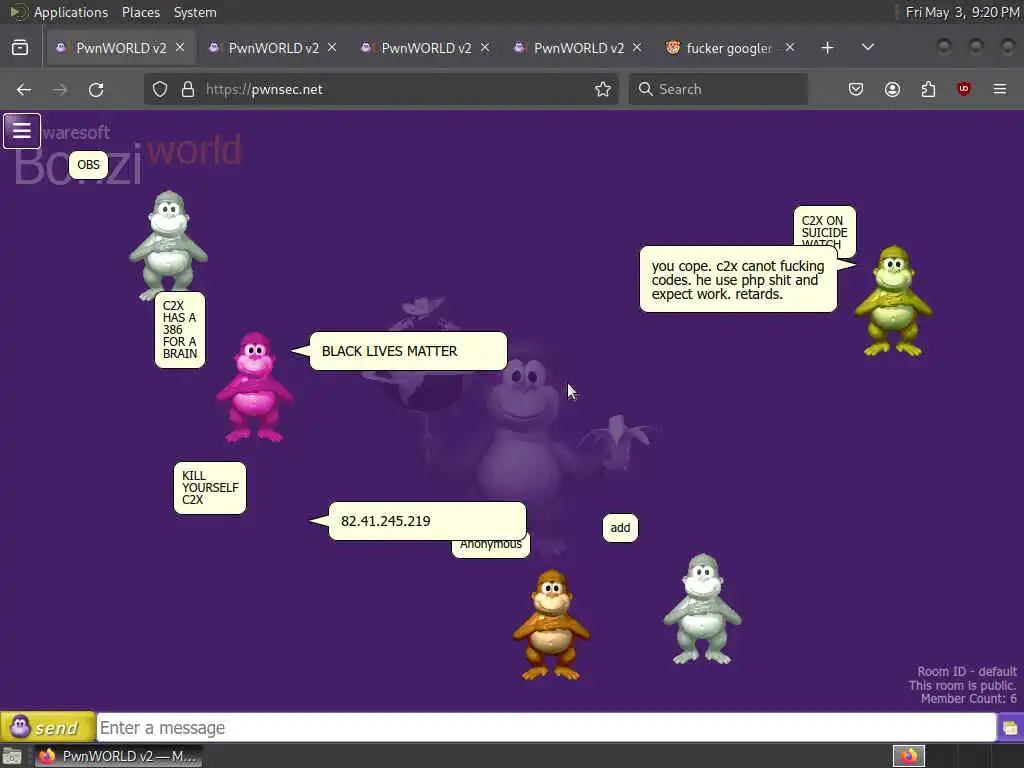The width and height of the screenshot is (1024, 768).
Task: Click the 82.41.245.219 speech bubble
Action: click(427, 521)
